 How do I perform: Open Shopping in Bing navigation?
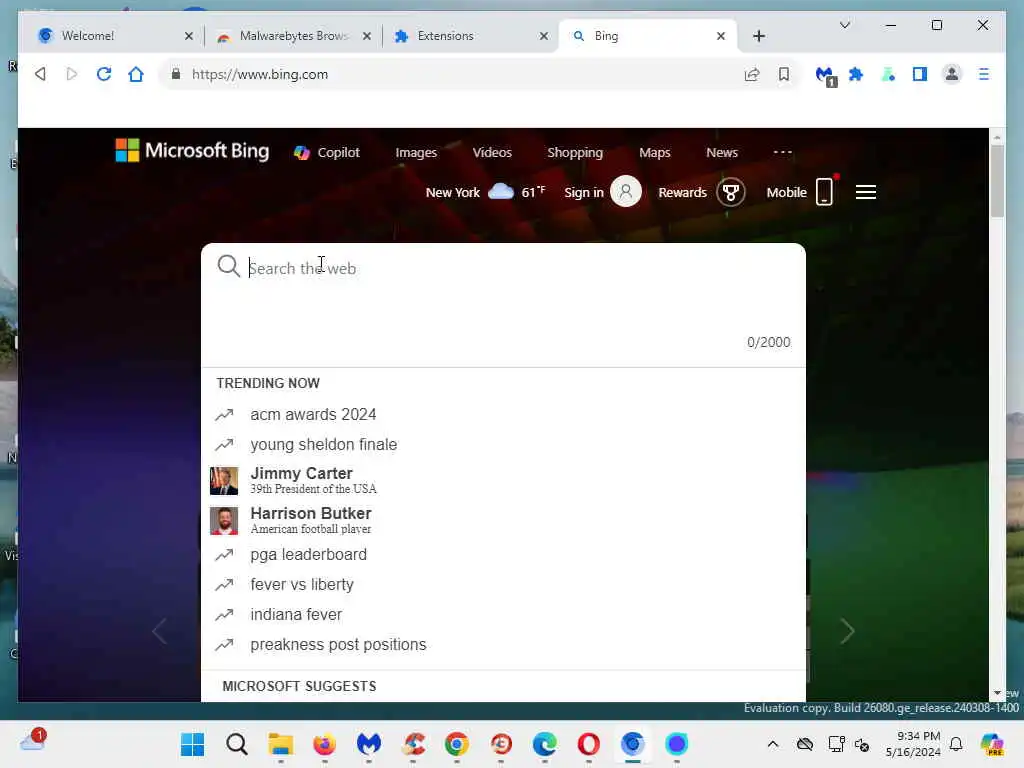[x=575, y=153]
